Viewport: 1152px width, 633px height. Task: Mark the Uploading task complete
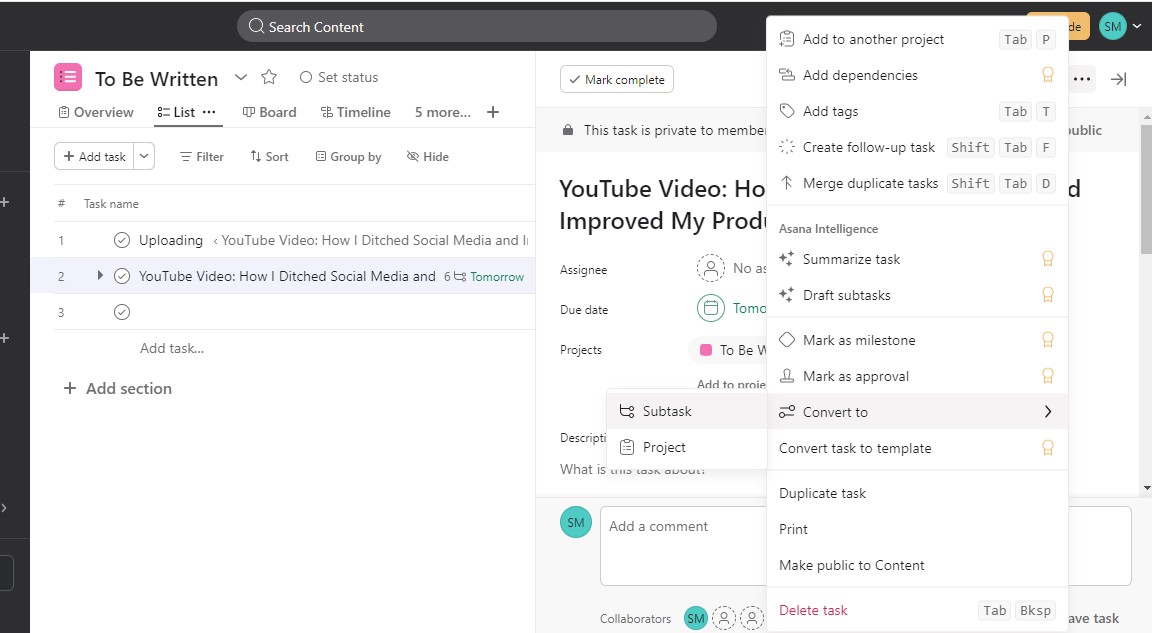[122, 240]
